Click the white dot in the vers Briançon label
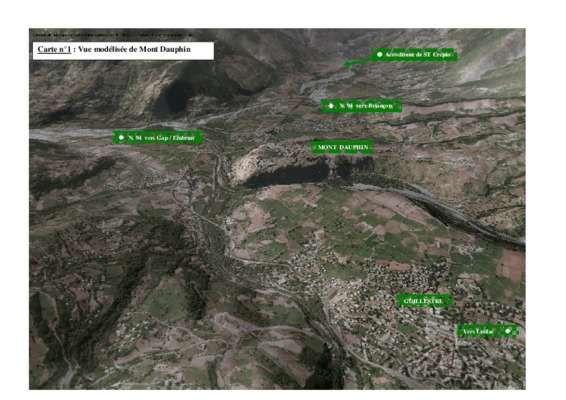Screen dimensions: 566x400 tap(331, 106)
